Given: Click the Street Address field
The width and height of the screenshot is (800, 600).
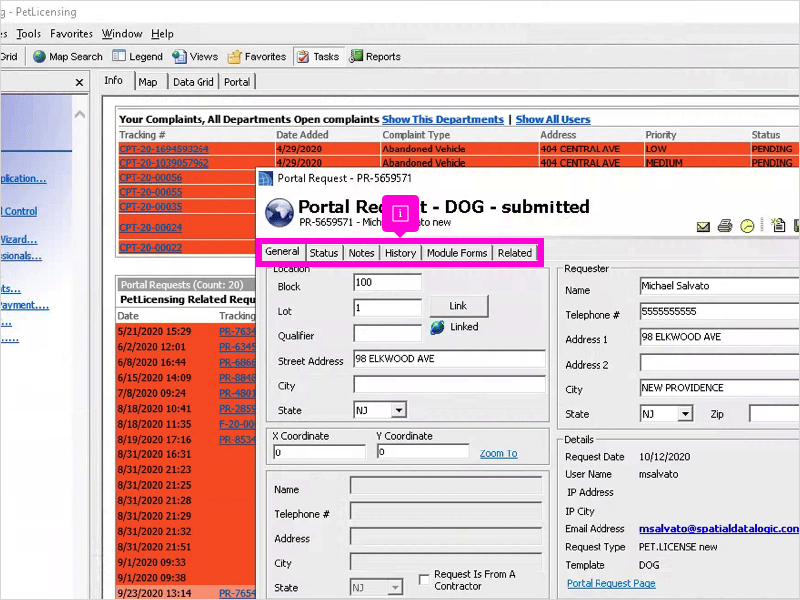Looking at the screenshot, I should click(449, 359).
